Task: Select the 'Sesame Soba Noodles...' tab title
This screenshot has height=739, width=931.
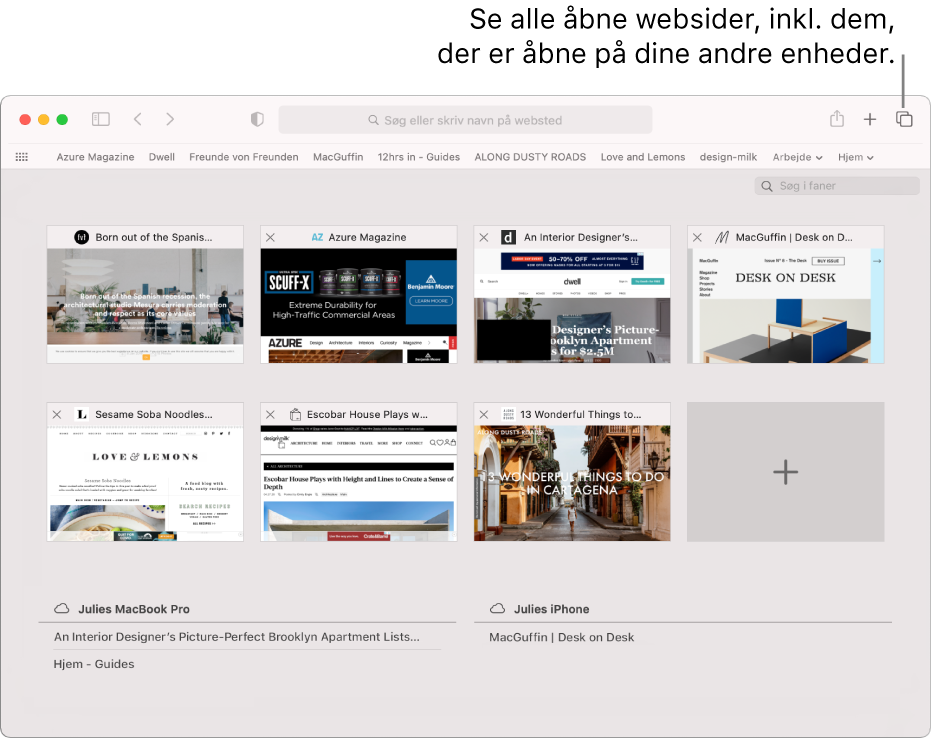Action: pos(154,414)
